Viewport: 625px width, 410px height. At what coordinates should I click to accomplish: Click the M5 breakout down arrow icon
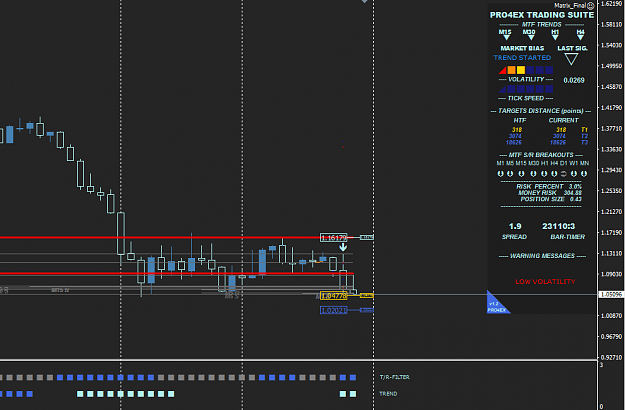(510, 174)
